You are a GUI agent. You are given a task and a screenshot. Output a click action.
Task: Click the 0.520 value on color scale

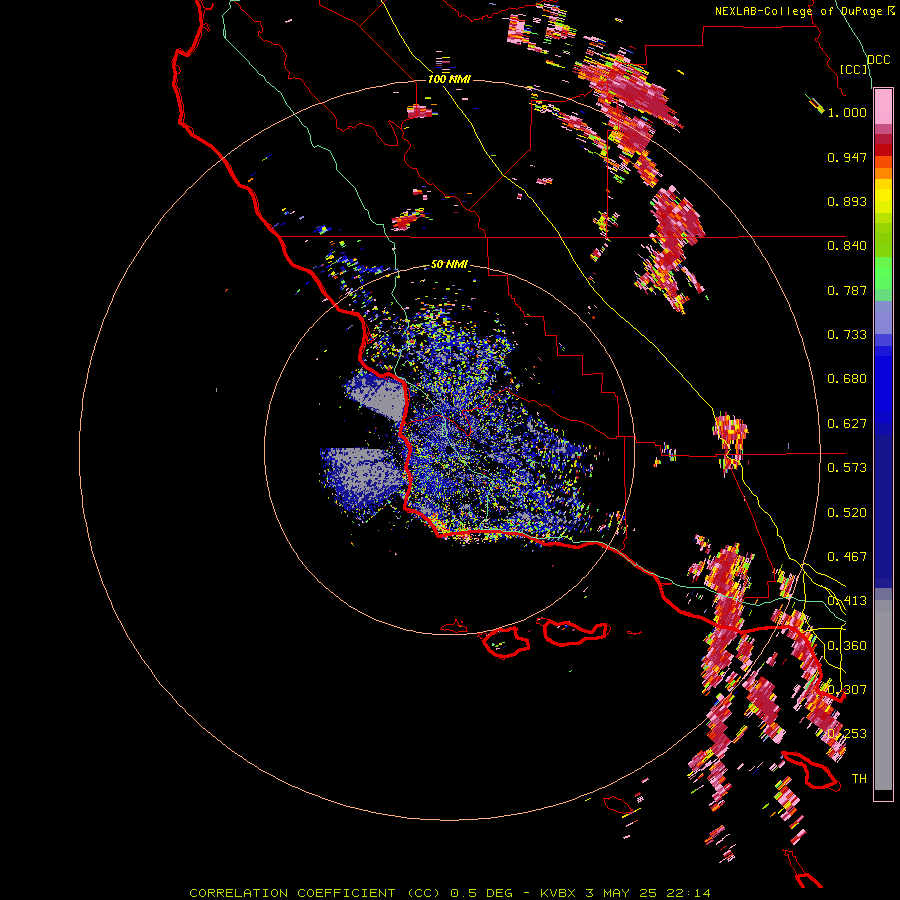(847, 513)
